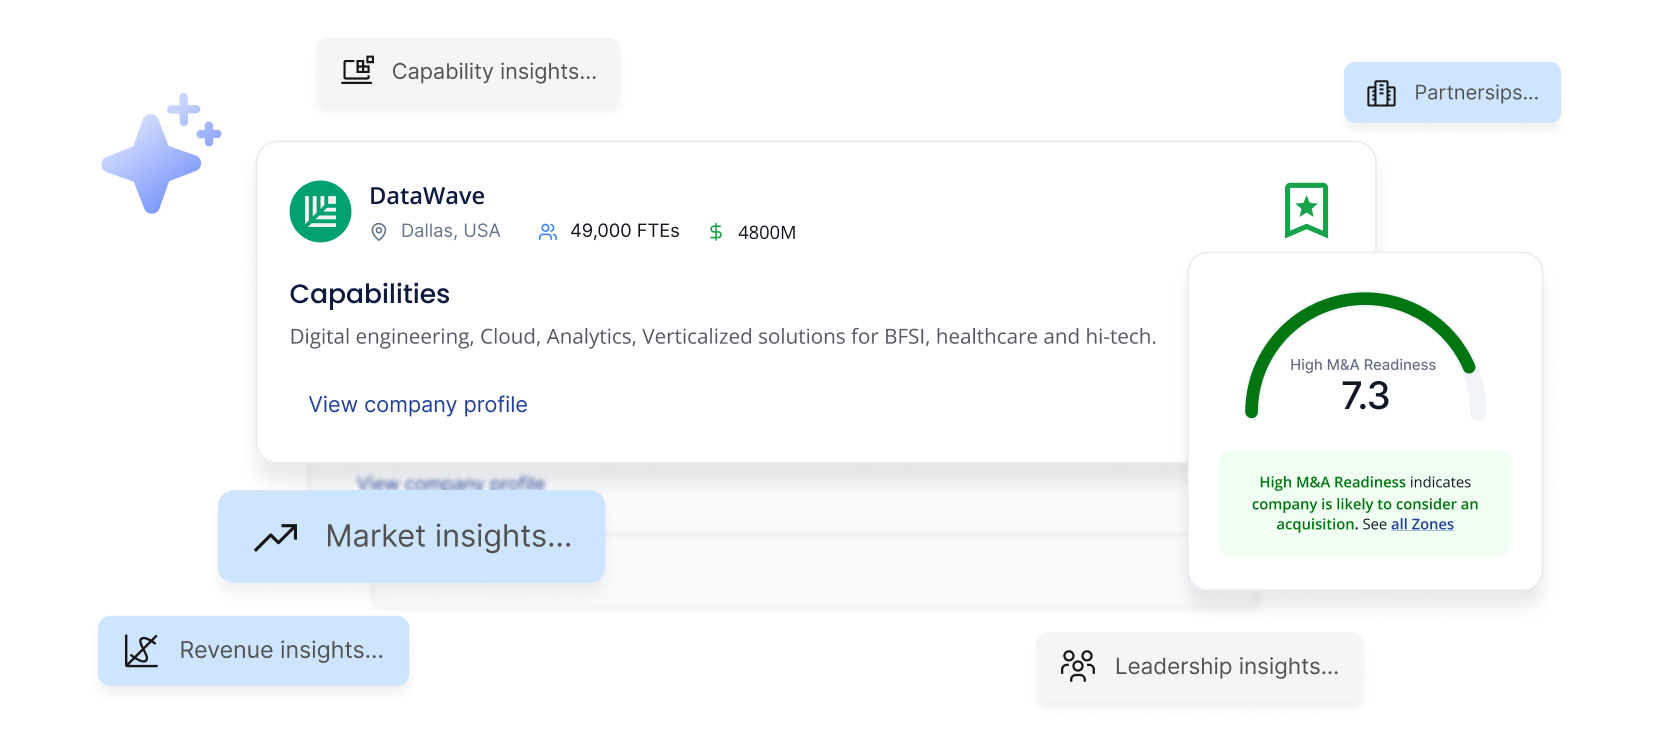Click the 49,000 FTEs value

[625, 231]
